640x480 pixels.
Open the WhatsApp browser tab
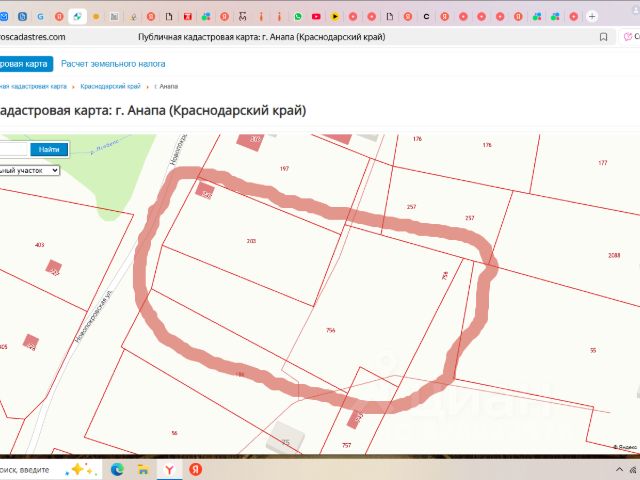tap(298, 17)
